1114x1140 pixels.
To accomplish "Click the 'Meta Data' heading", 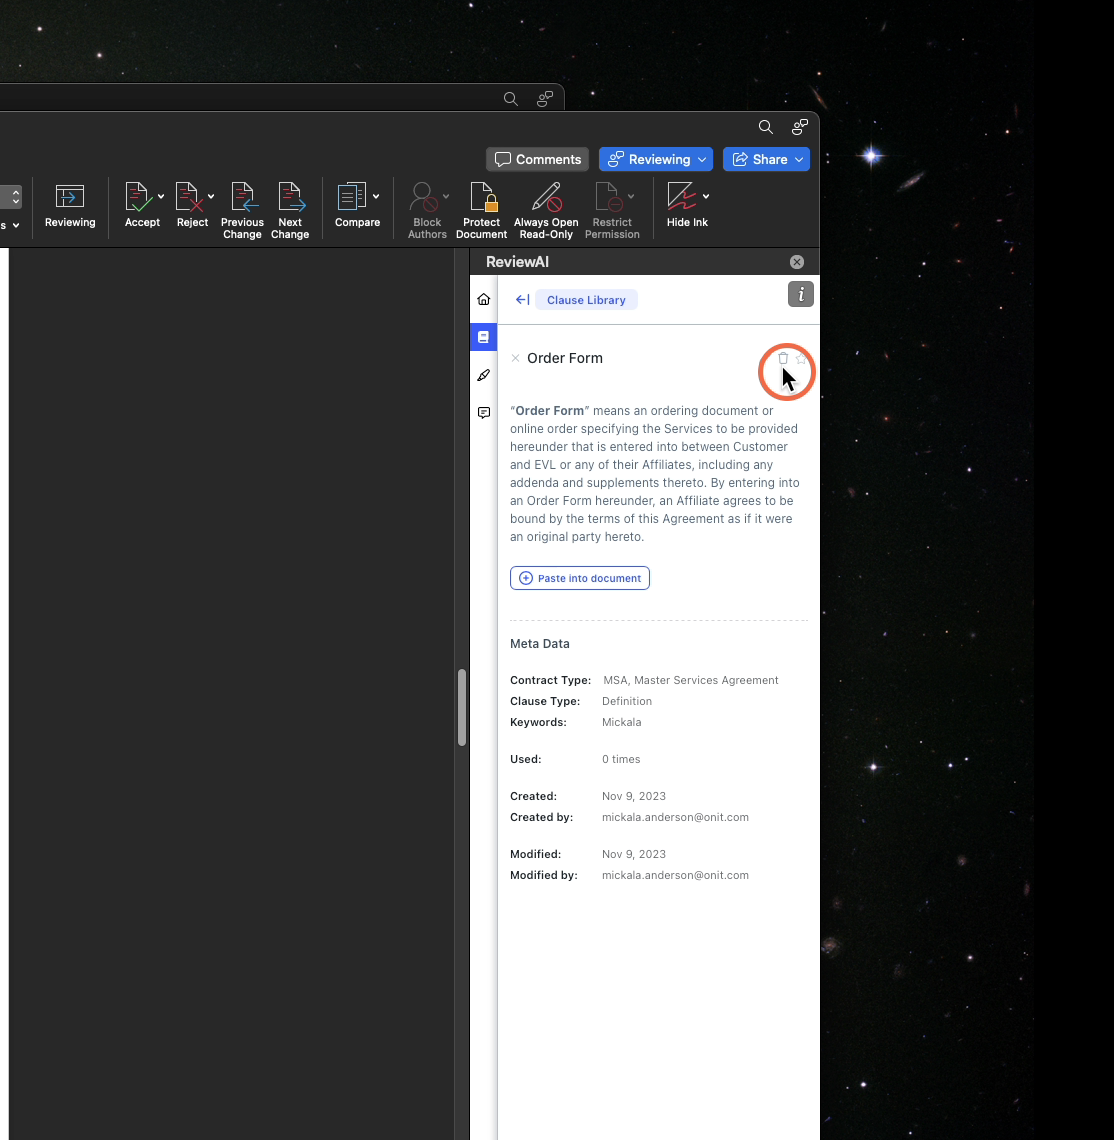I will pos(540,643).
